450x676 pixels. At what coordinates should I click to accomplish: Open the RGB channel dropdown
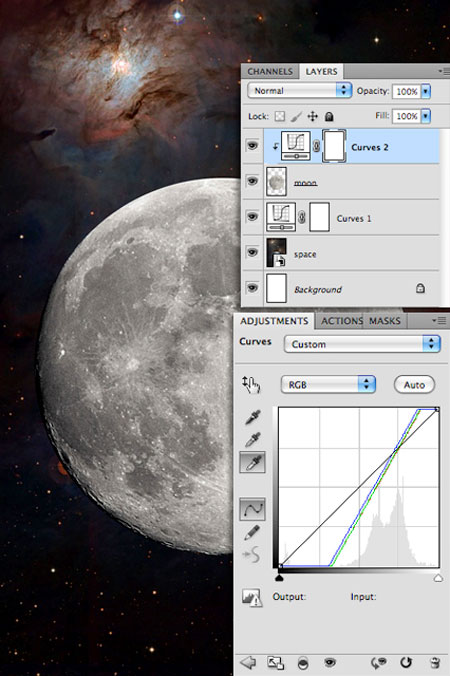point(328,384)
